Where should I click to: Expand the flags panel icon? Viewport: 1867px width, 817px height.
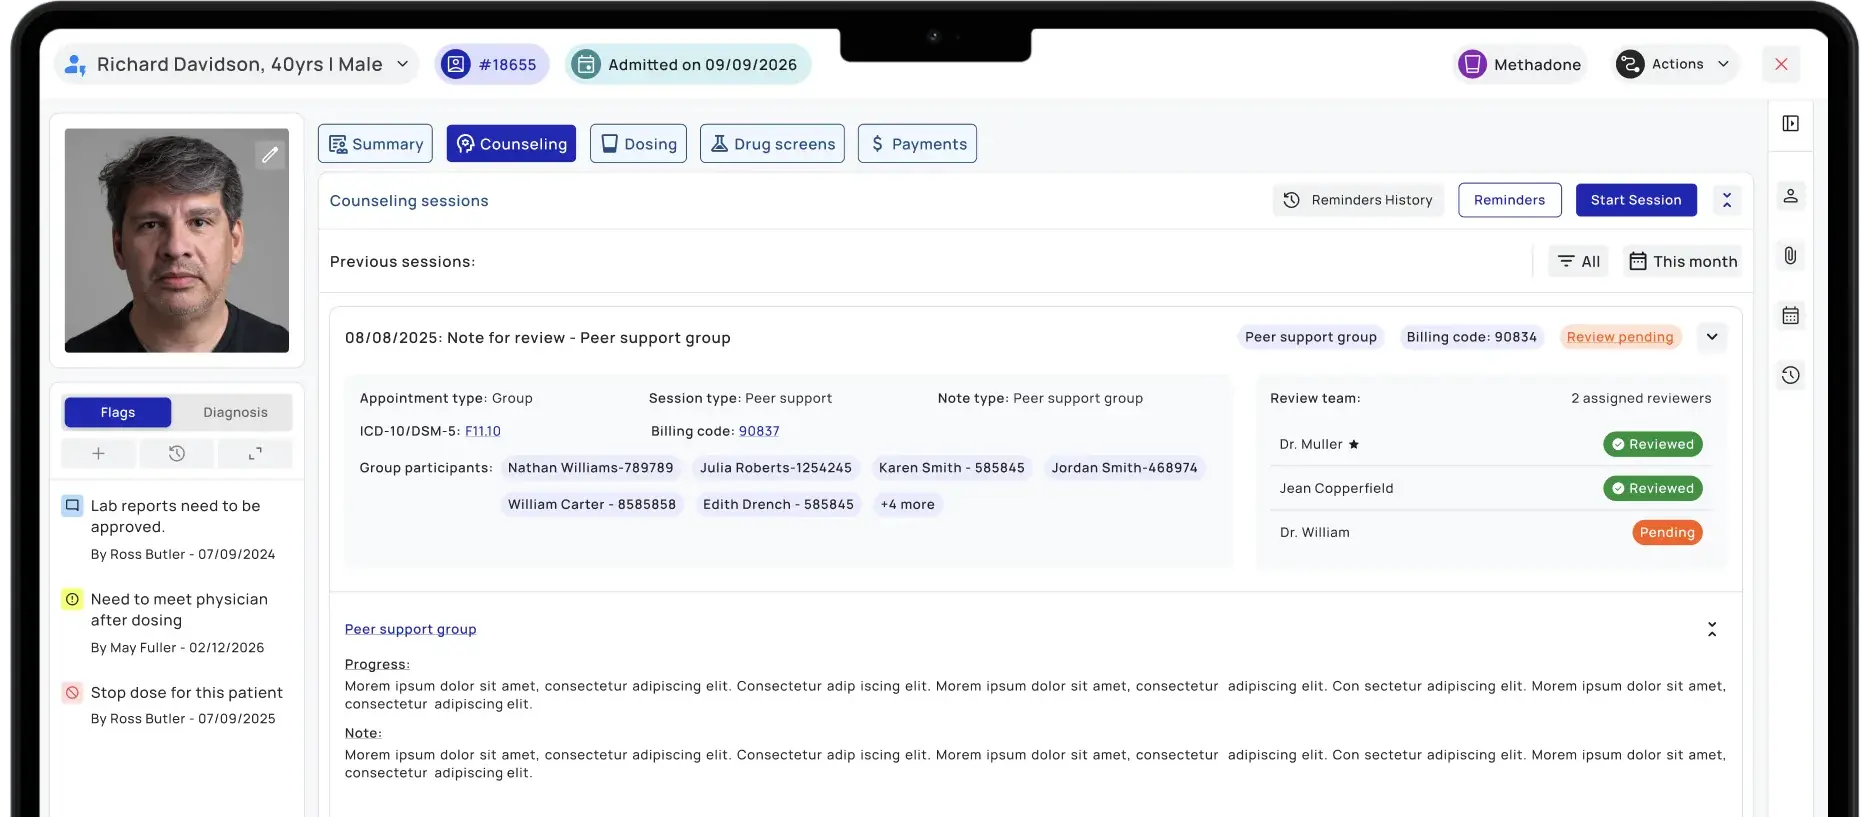point(255,453)
